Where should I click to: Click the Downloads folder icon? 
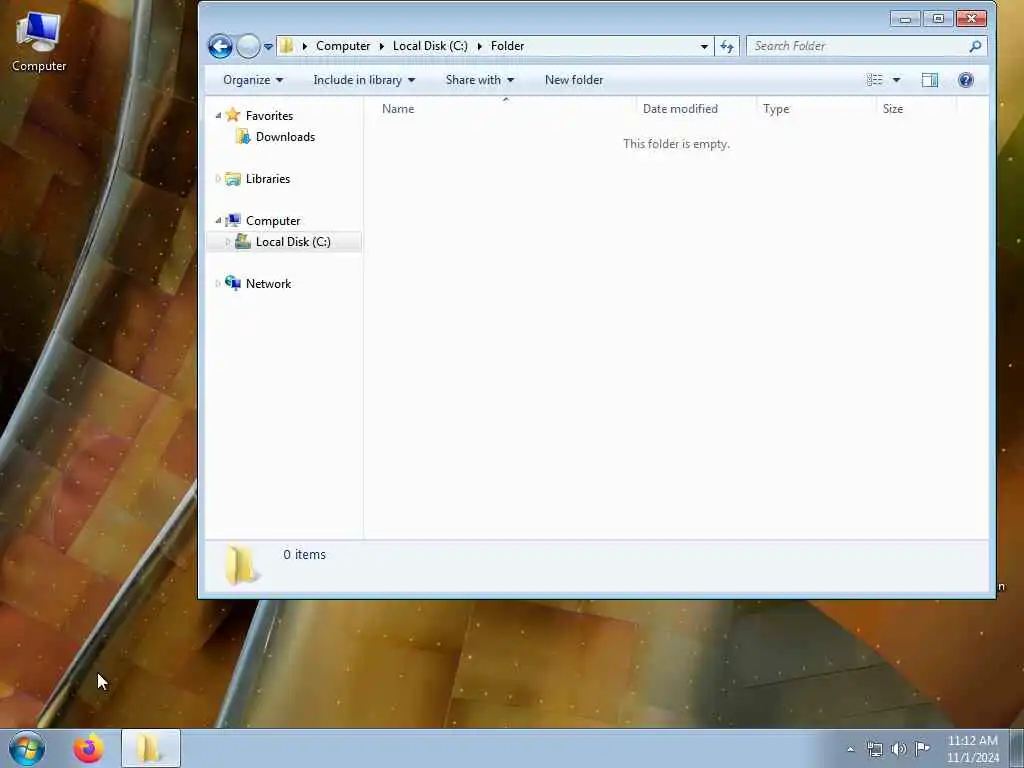tap(243, 136)
